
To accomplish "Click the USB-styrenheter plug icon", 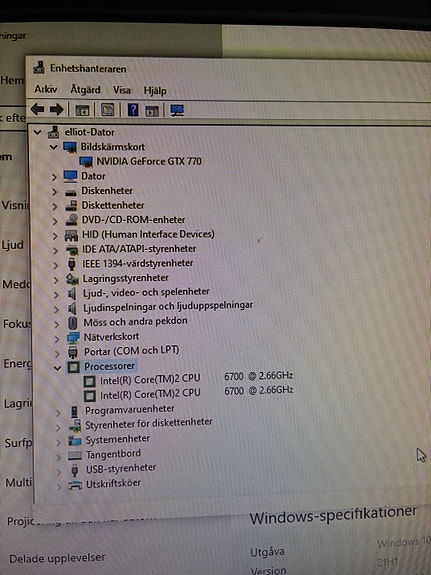I will coord(74,470).
